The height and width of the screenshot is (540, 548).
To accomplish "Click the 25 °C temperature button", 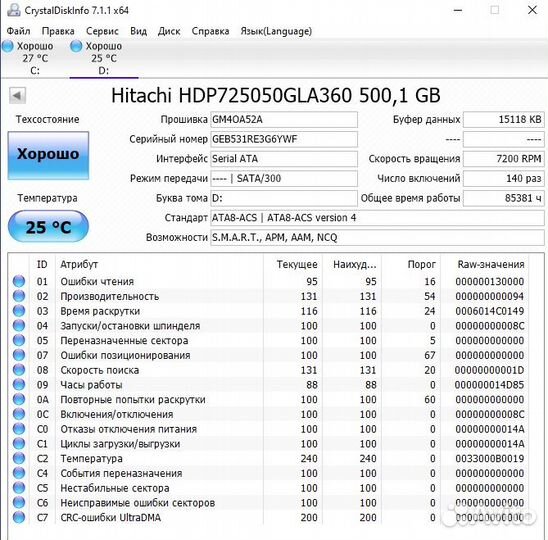I will (x=48, y=226).
